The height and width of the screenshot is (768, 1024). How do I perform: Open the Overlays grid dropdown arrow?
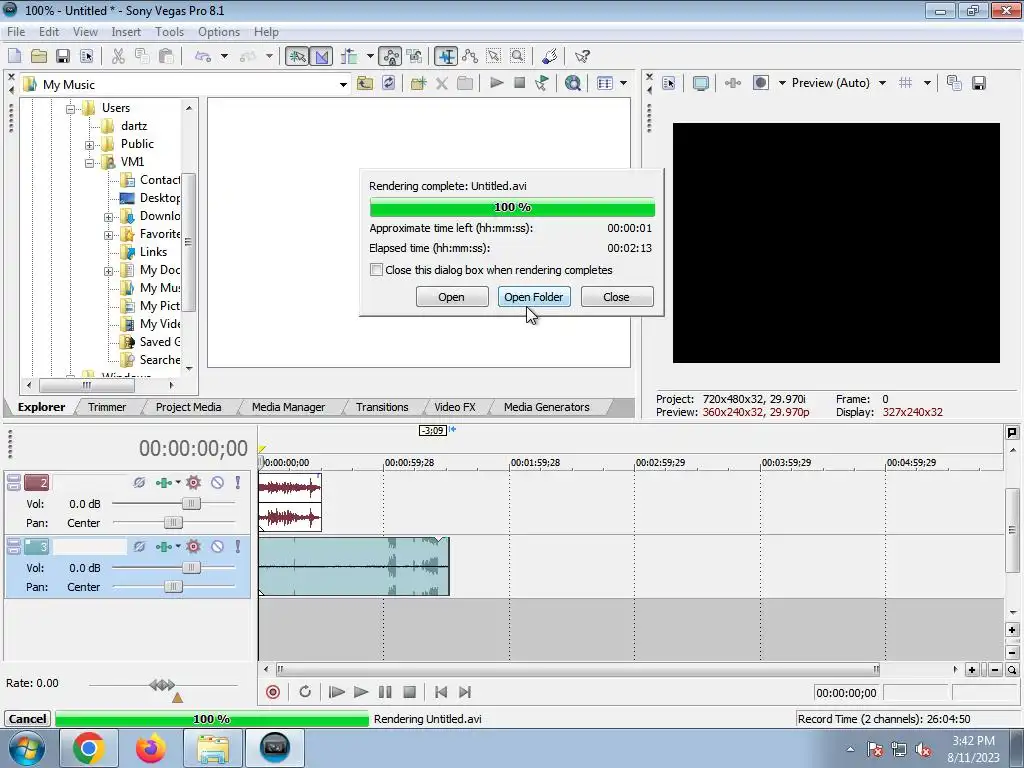927,83
